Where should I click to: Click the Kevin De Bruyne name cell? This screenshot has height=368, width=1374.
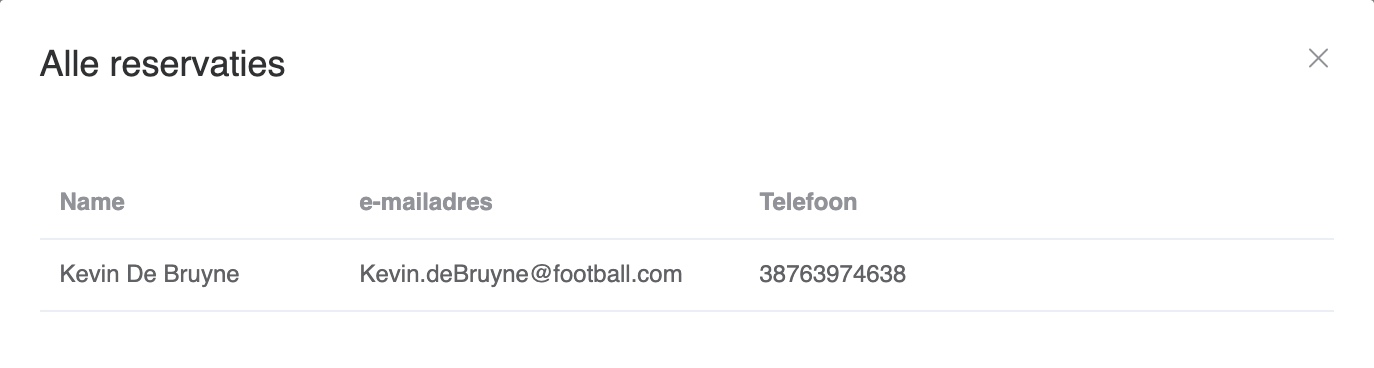pos(149,274)
